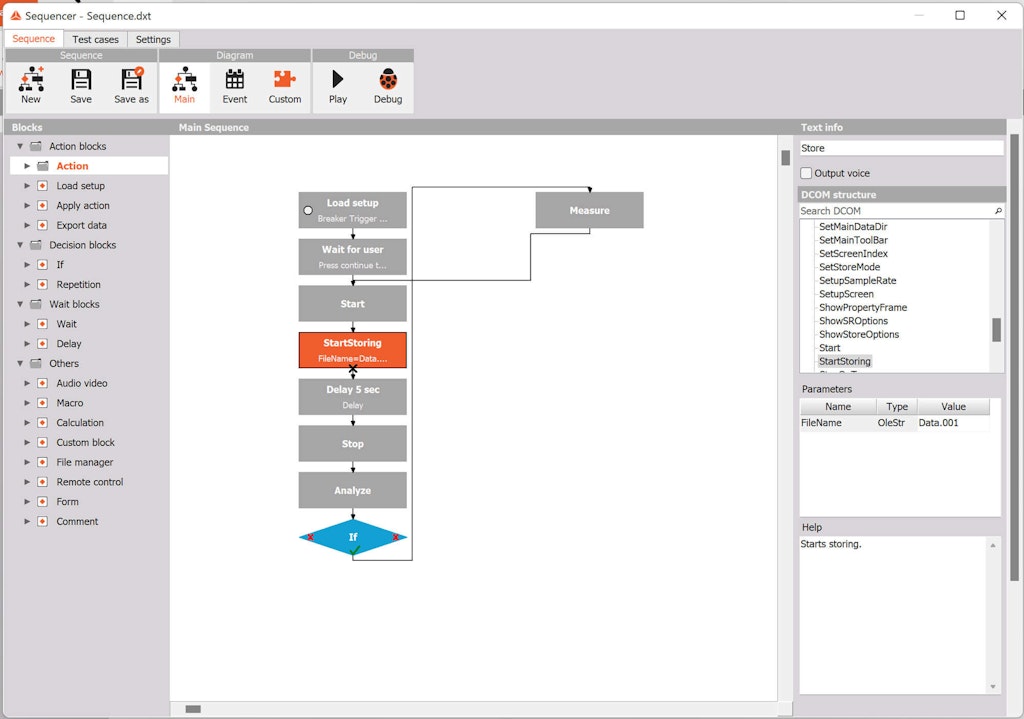Start Debug mode
The width and height of the screenshot is (1024, 719).
tap(388, 85)
